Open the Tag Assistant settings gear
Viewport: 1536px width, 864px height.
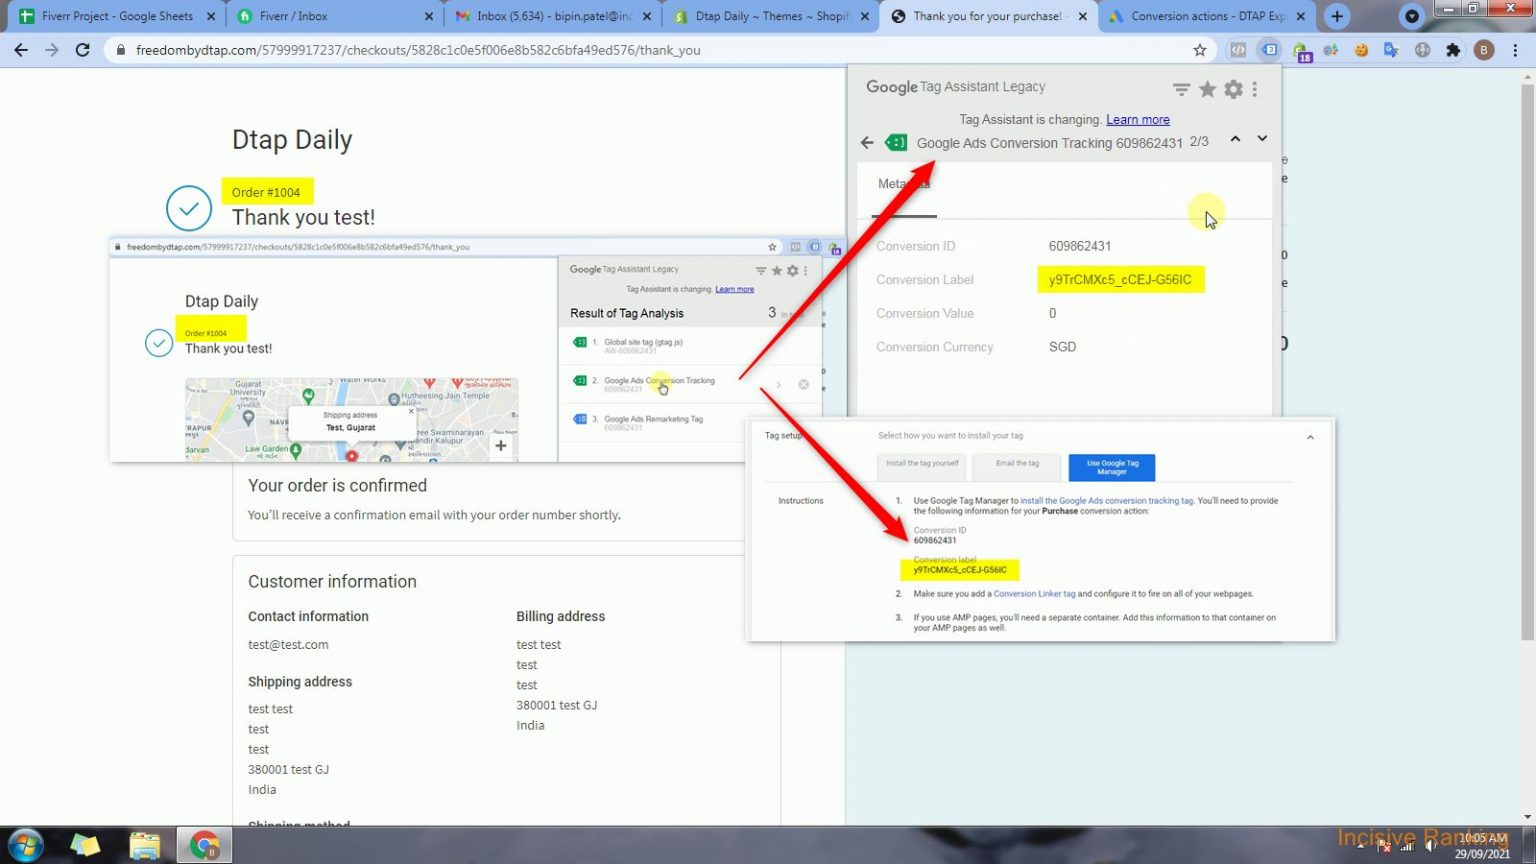(x=1232, y=89)
